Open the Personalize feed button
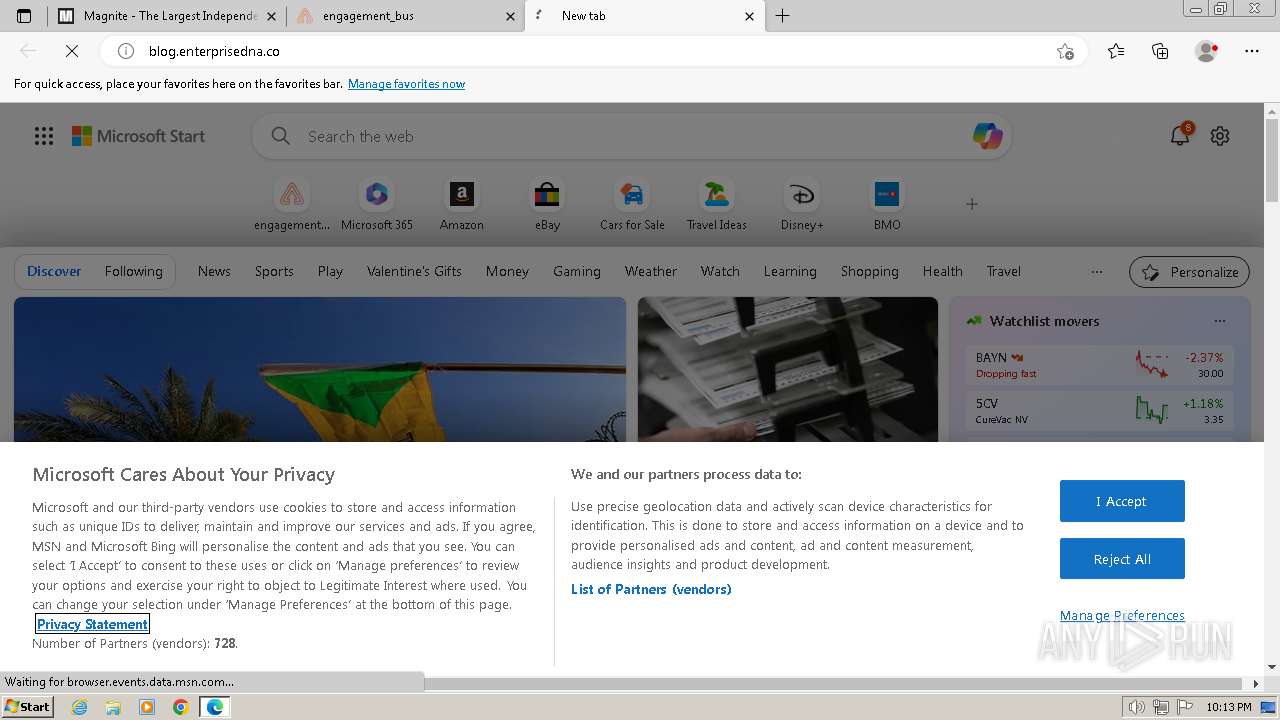Screen dimensions: 1280x720 (1190, 272)
